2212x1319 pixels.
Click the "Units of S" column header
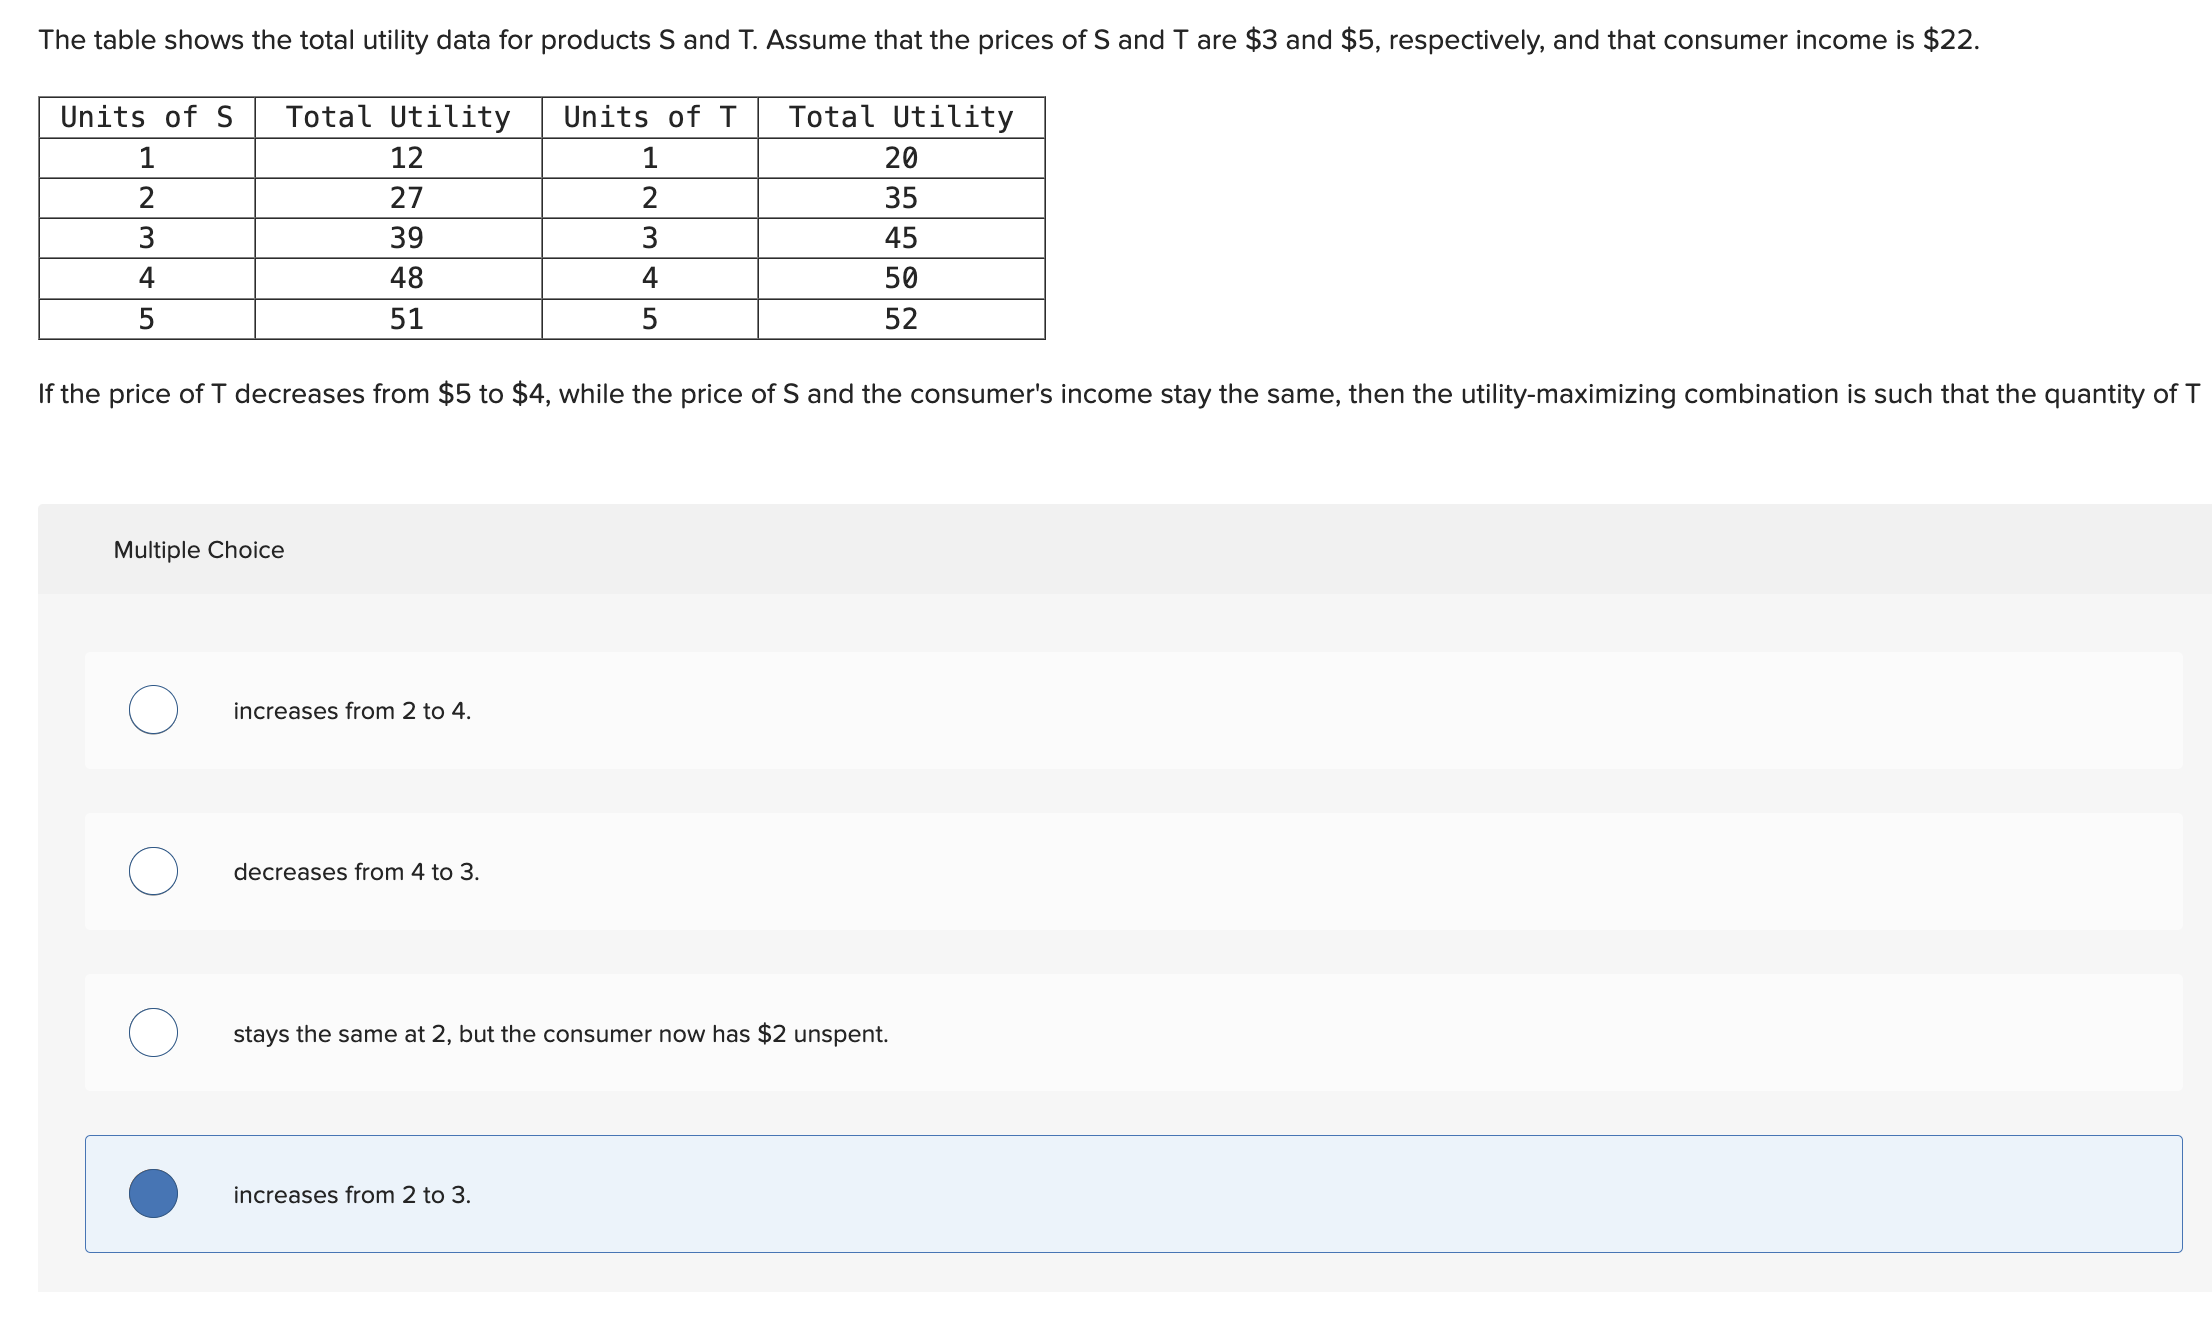click(x=146, y=116)
